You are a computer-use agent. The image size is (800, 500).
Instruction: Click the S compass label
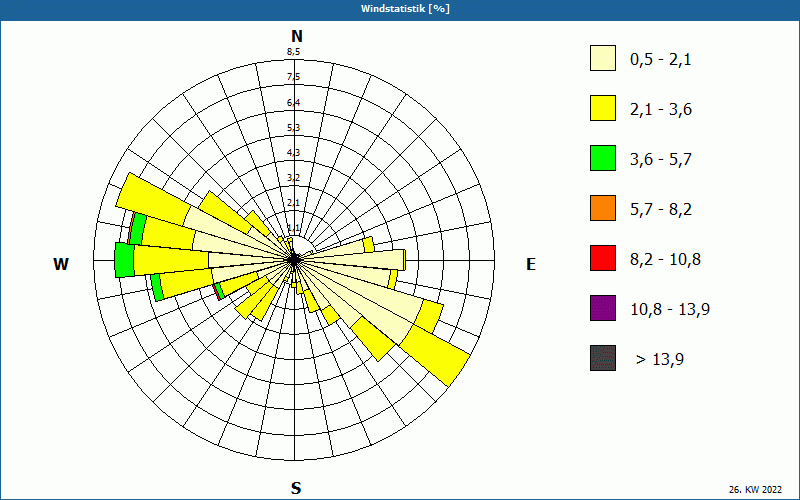[x=296, y=488]
